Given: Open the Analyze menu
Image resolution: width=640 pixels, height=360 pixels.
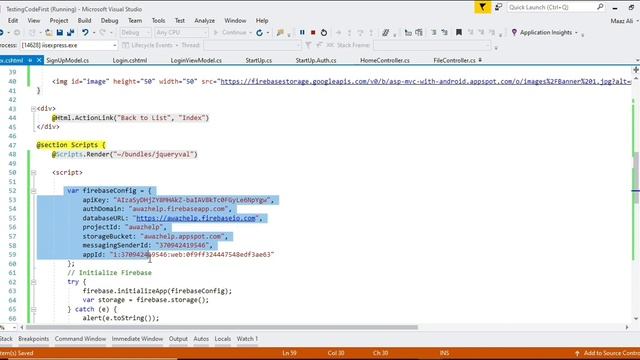Looking at the screenshot, I should (x=204, y=20).
